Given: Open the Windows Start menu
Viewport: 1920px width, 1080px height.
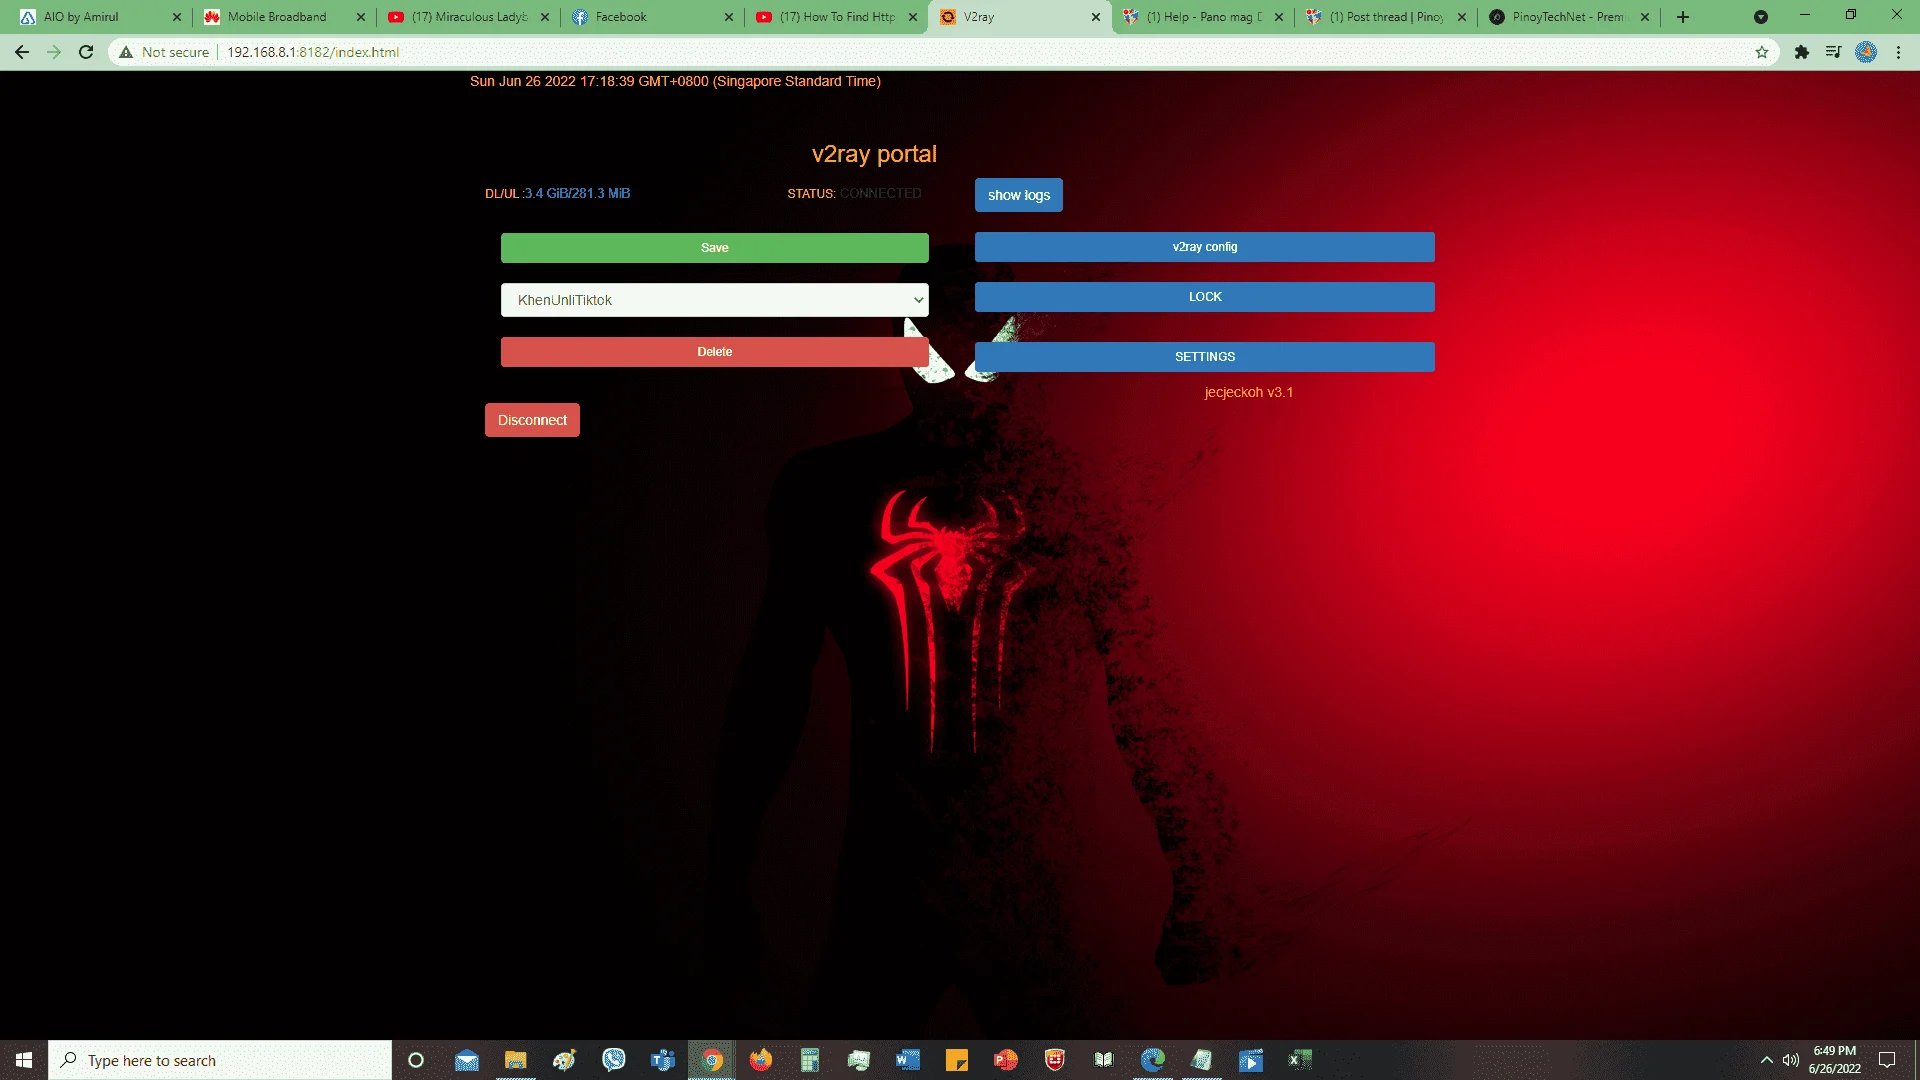Looking at the screenshot, I should tap(24, 1060).
